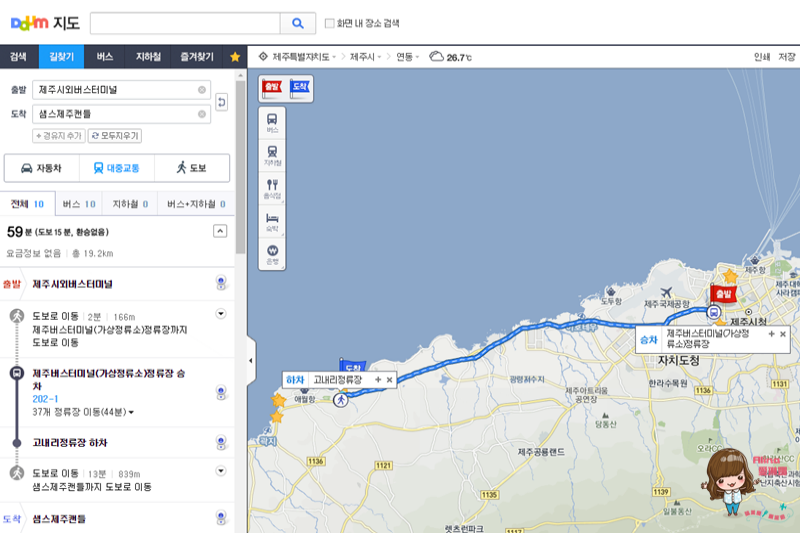Set blue arrival flag on map
The image size is (800, 533).
tap(299, 88)
